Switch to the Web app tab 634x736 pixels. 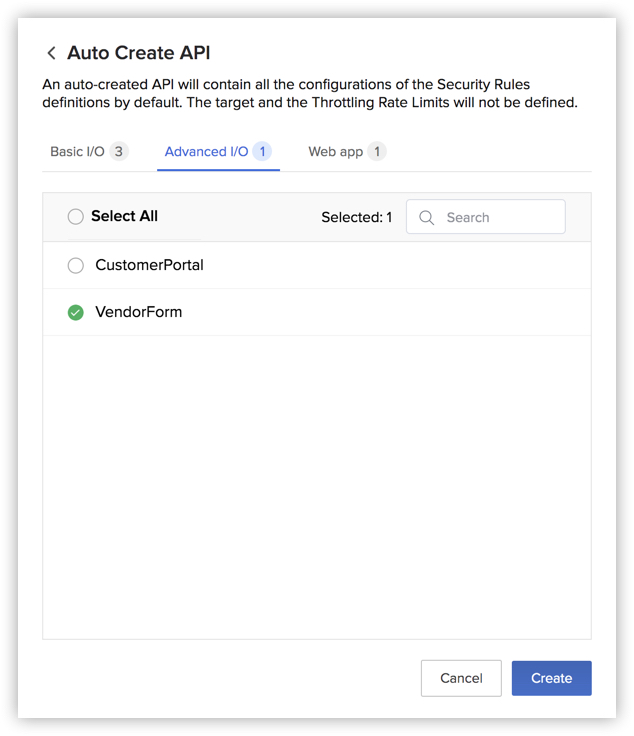pyautogui.click(x=335, y=152)
